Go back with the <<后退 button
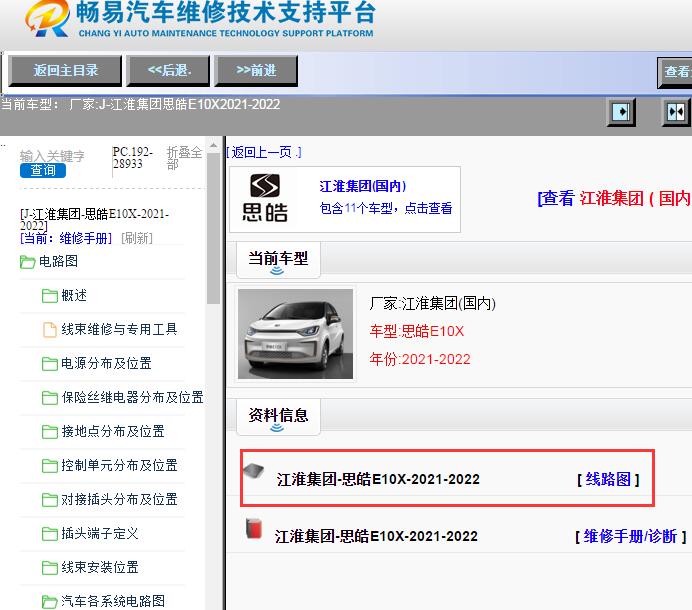This screenshot has width=692, height=610. tap(168, 70)
